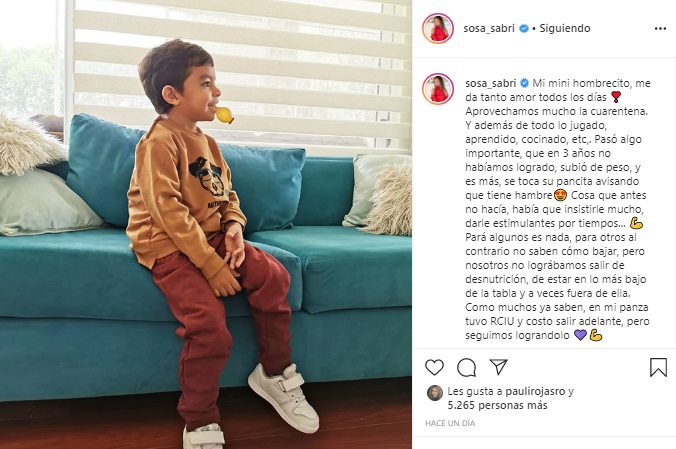
Task: Open sosa_sabri username in post header
Action: [489, 28]
